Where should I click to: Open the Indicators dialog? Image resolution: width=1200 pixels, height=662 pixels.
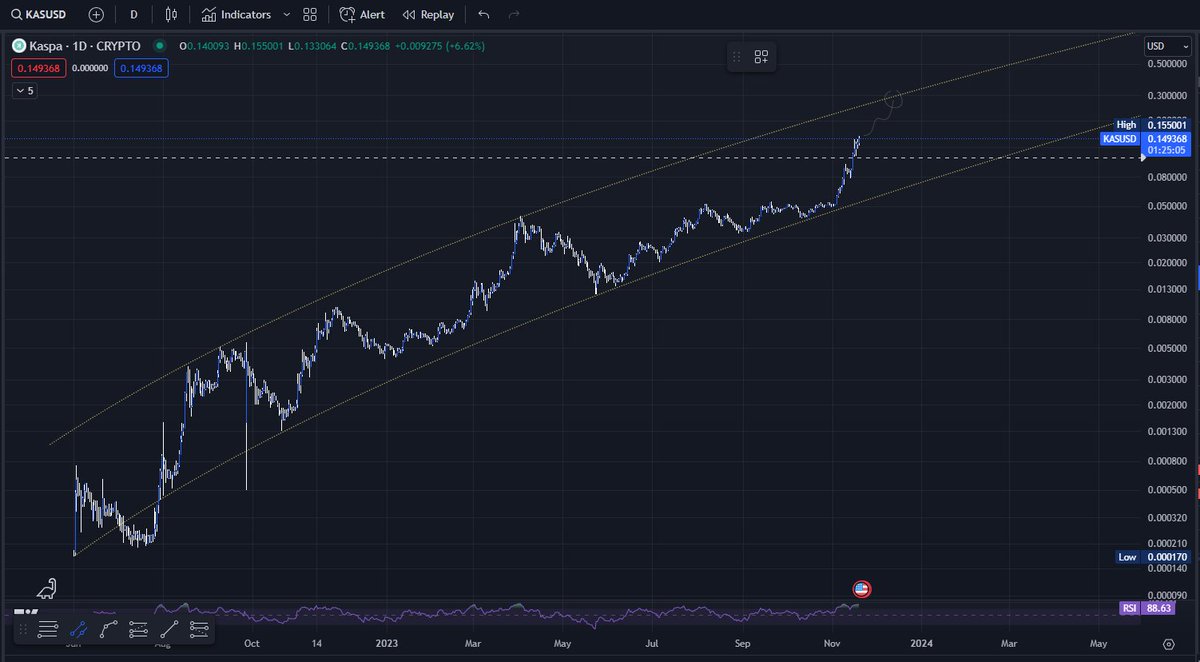[x=236, y=15]
